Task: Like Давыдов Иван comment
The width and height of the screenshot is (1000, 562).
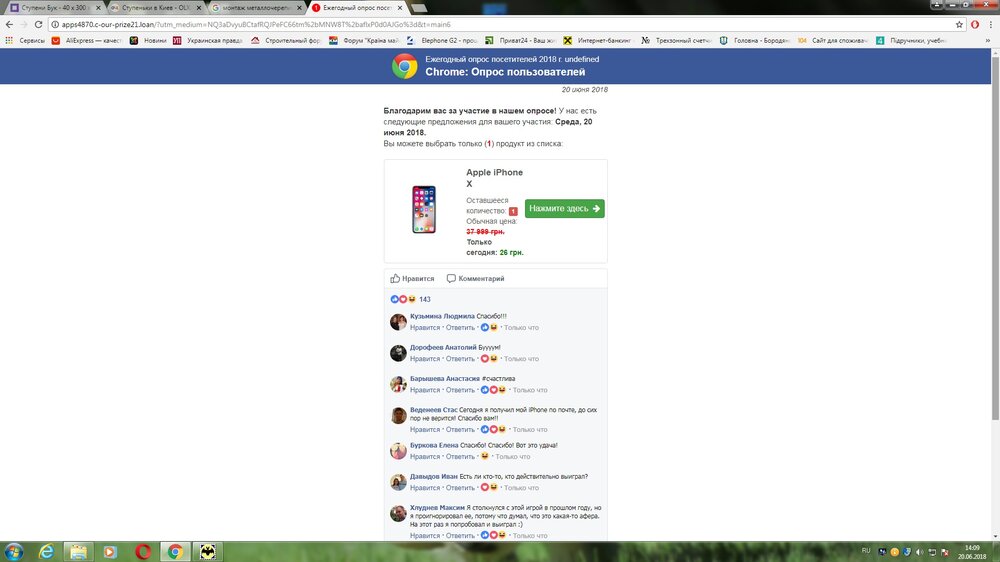Action: tap(425, 487)
